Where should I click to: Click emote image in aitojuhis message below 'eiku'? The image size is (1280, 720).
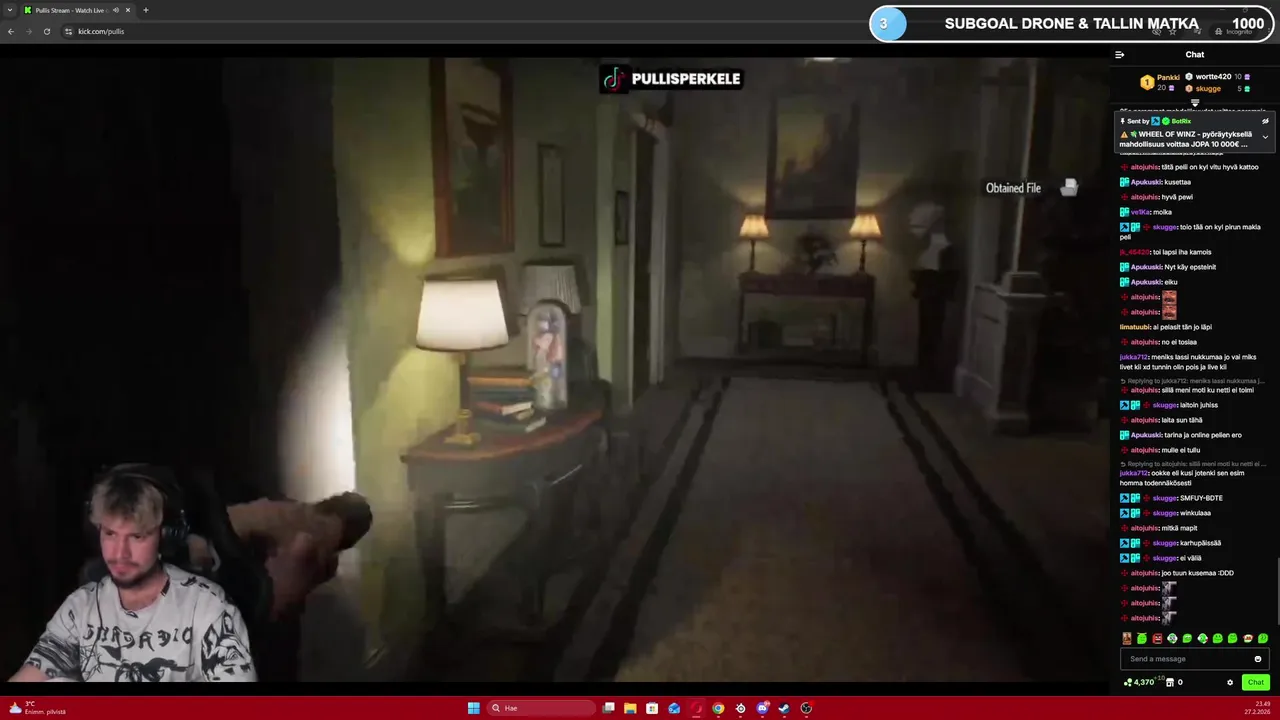point(1169,297)
